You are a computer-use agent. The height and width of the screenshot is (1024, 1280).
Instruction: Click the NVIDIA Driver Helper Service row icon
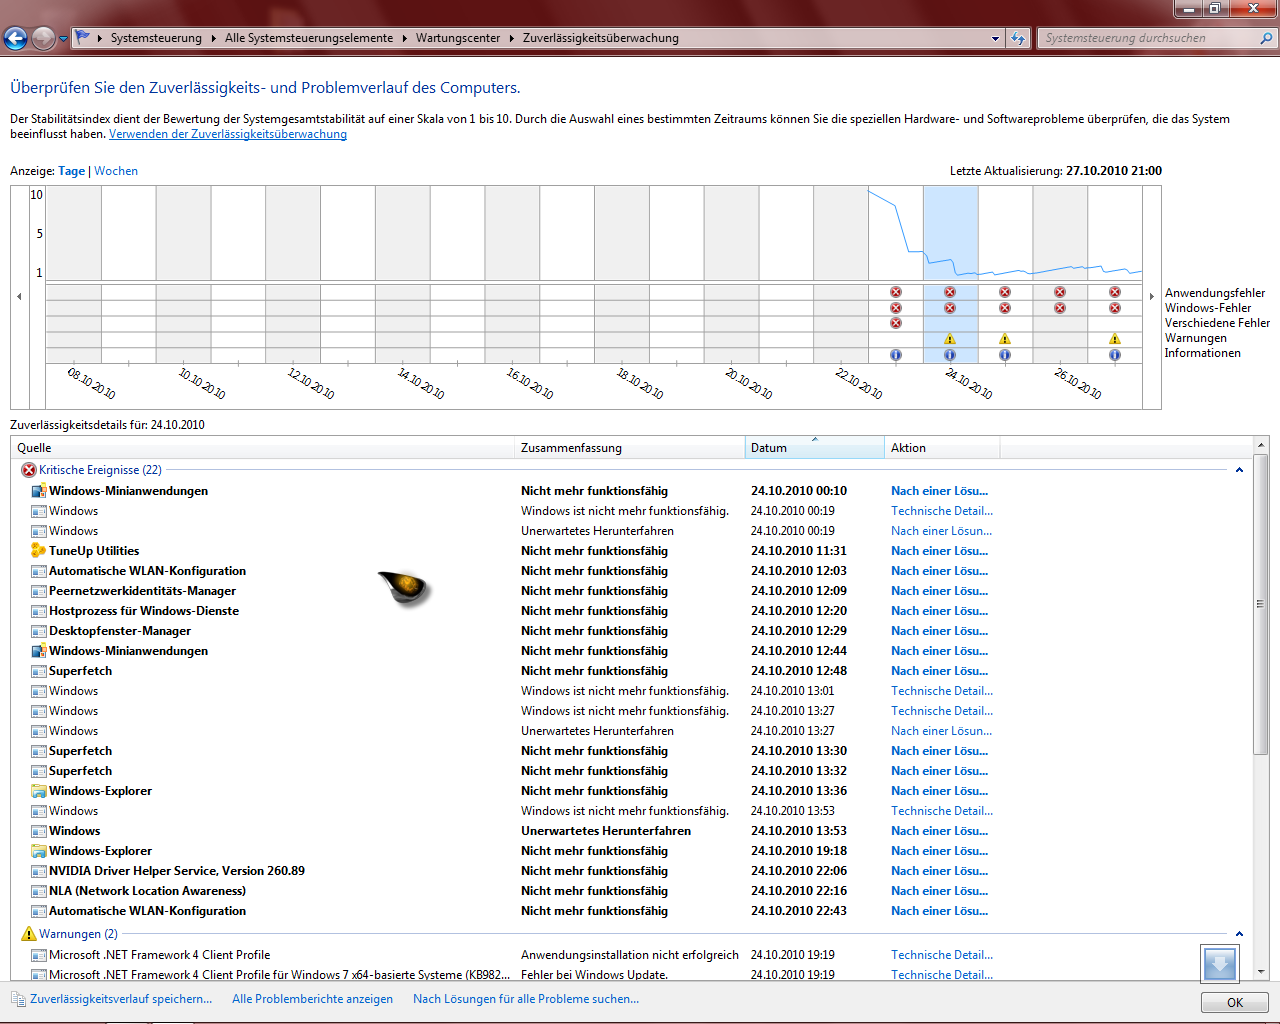(39, 871)
